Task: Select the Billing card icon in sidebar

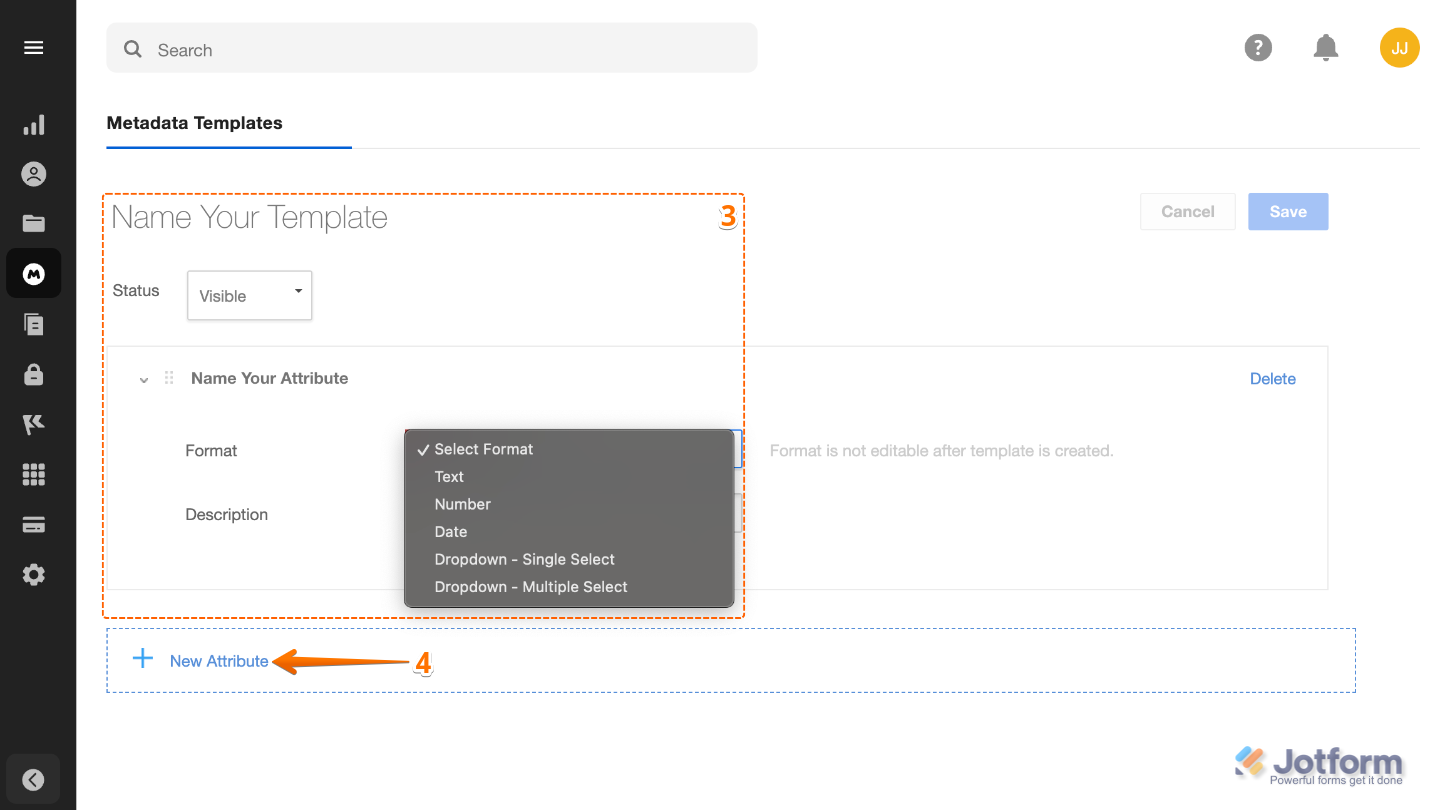Action: point(33,524)
